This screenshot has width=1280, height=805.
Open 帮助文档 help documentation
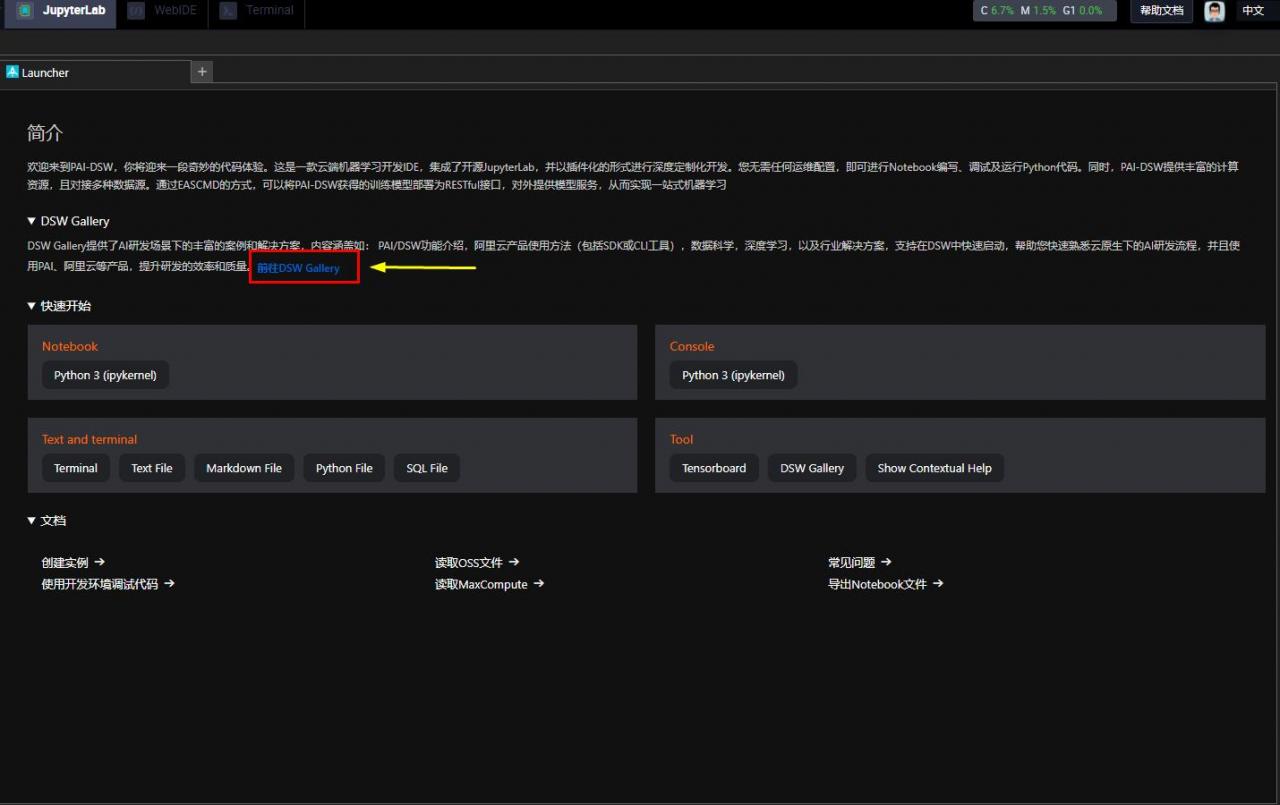pos(1162,11)
